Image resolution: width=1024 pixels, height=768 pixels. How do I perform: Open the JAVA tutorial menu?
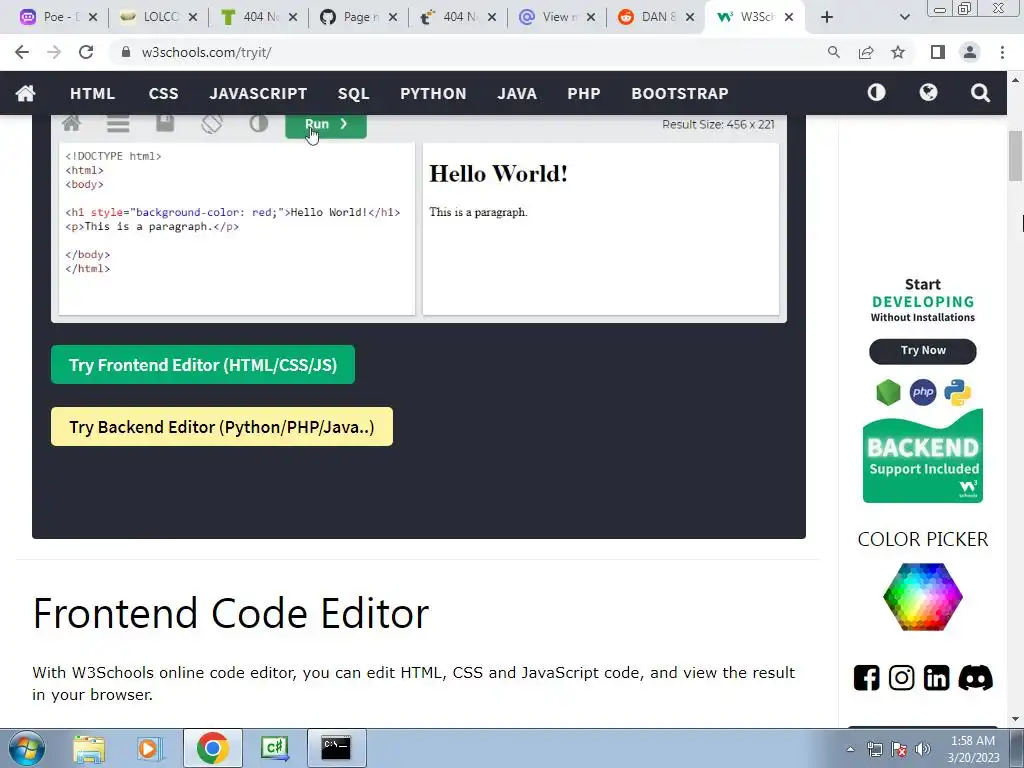tap(517, 93)
